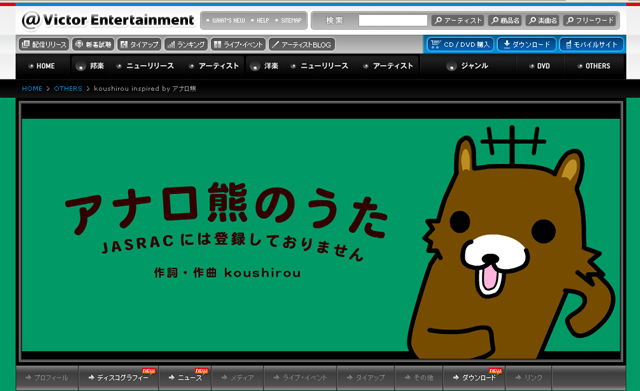Open モバイルサイト button
640x391 pixels.
click(x=591, y=44)
